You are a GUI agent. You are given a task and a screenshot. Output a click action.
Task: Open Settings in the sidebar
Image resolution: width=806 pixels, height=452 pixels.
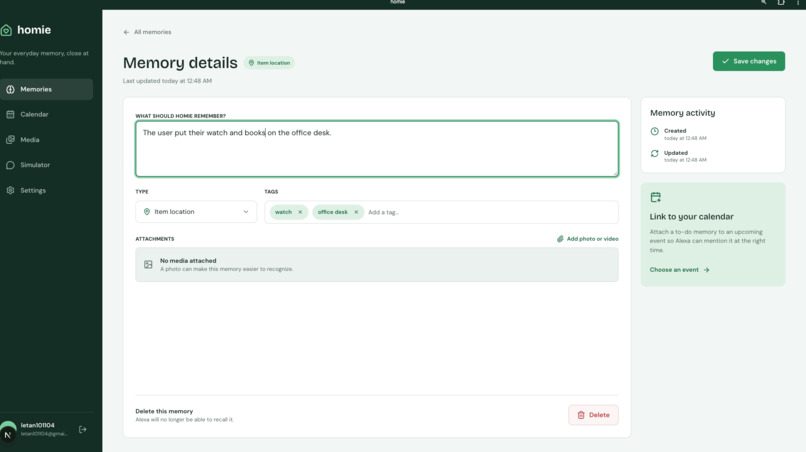click(46, 190)
